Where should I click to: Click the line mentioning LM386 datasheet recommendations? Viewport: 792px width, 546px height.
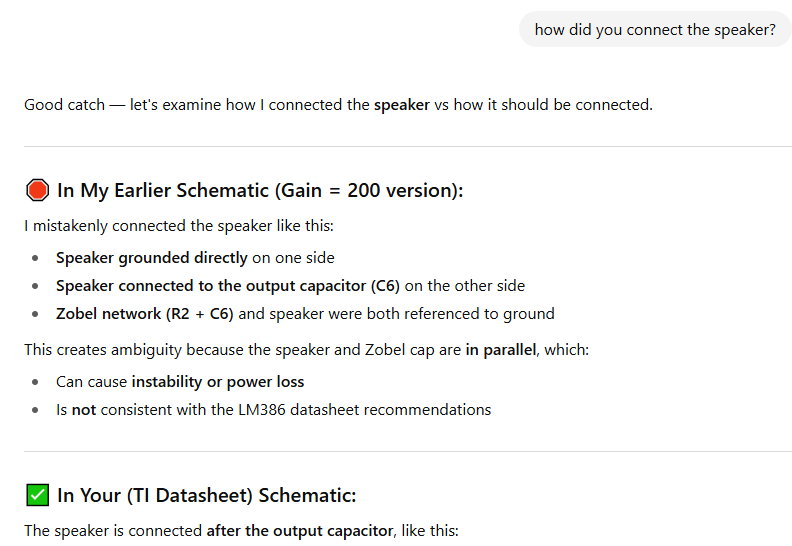pyautogui.click(x=273, y=410)
